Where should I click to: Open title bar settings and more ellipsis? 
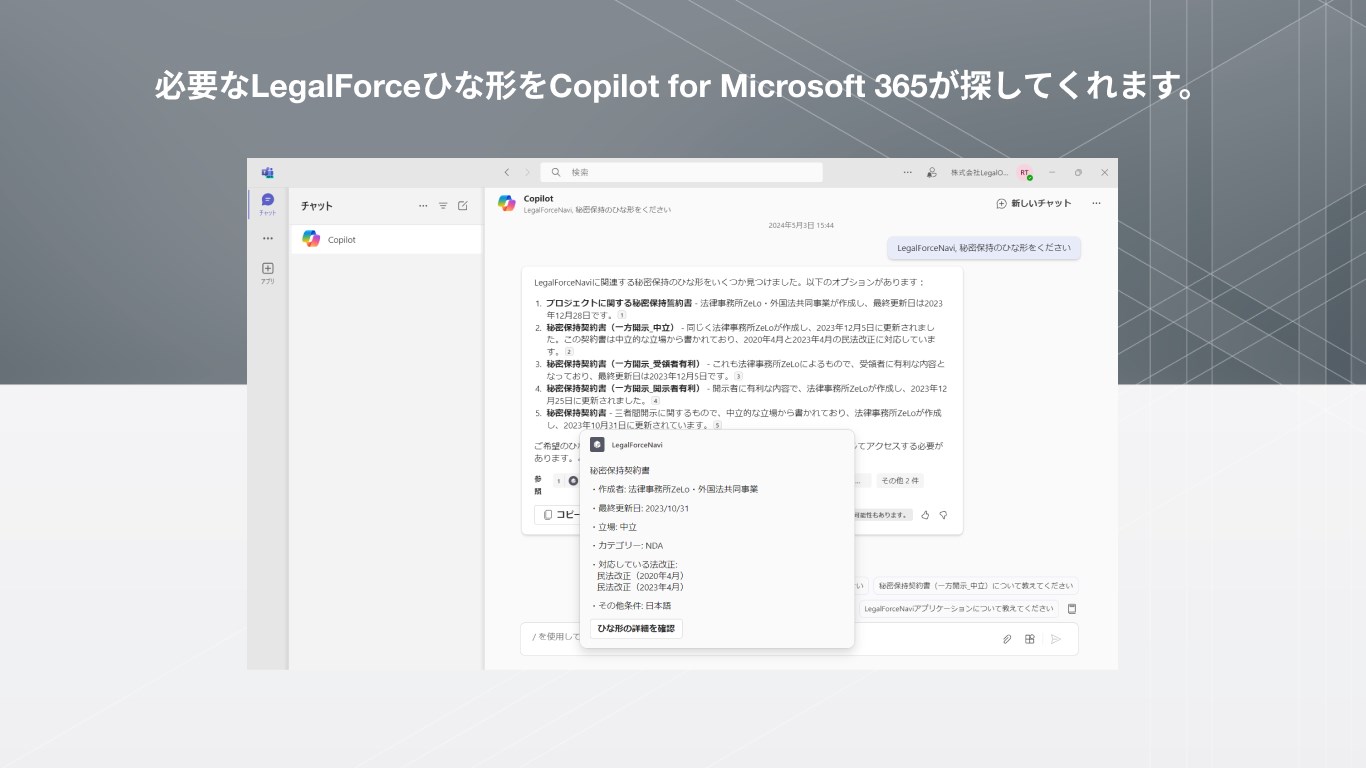coord(907,172)
